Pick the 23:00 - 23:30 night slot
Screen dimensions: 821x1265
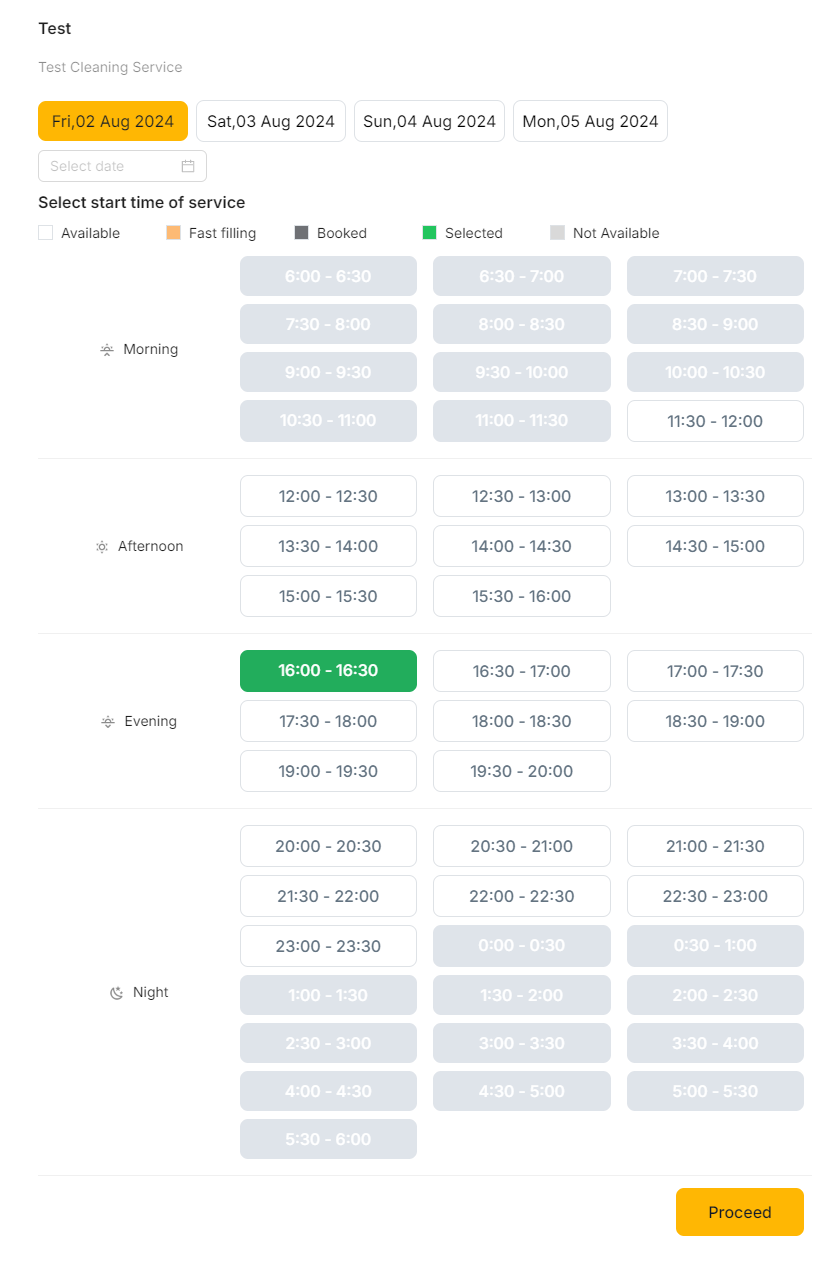pyautogui.click(x=328, y=946)
